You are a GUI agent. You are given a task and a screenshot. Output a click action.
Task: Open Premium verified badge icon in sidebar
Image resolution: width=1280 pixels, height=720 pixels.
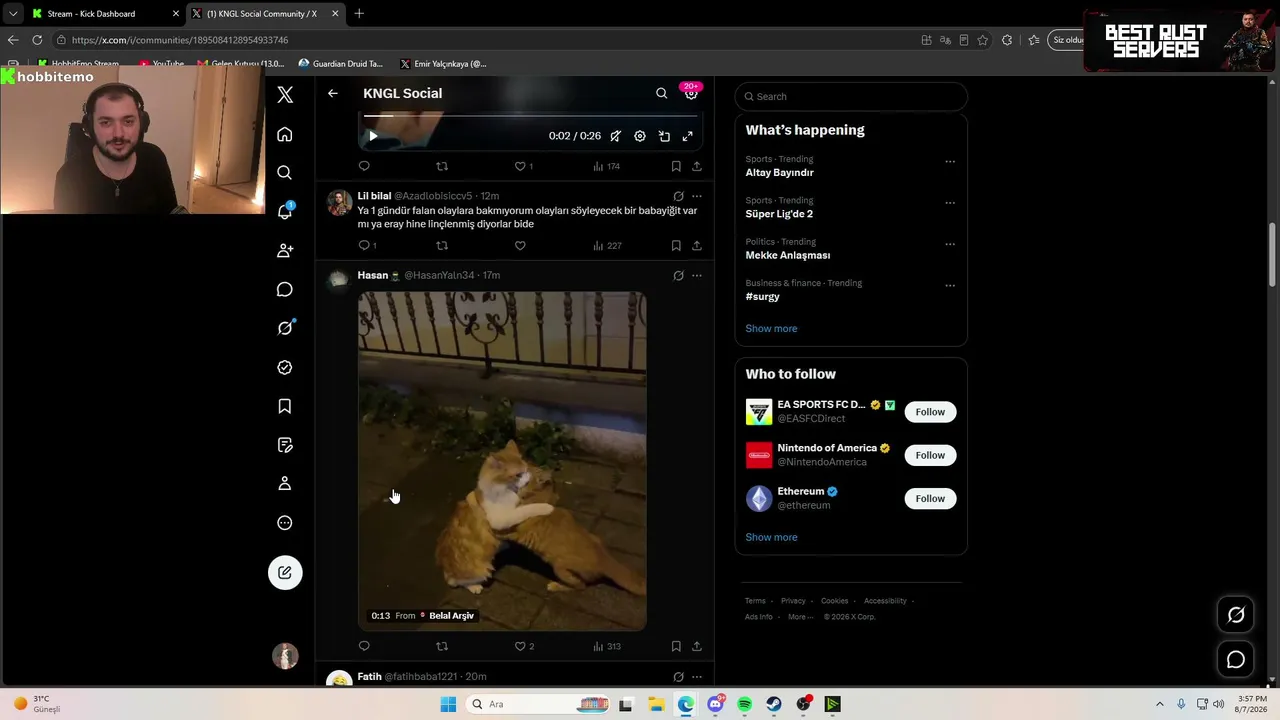pyautogui.click(x=285, y=367)
